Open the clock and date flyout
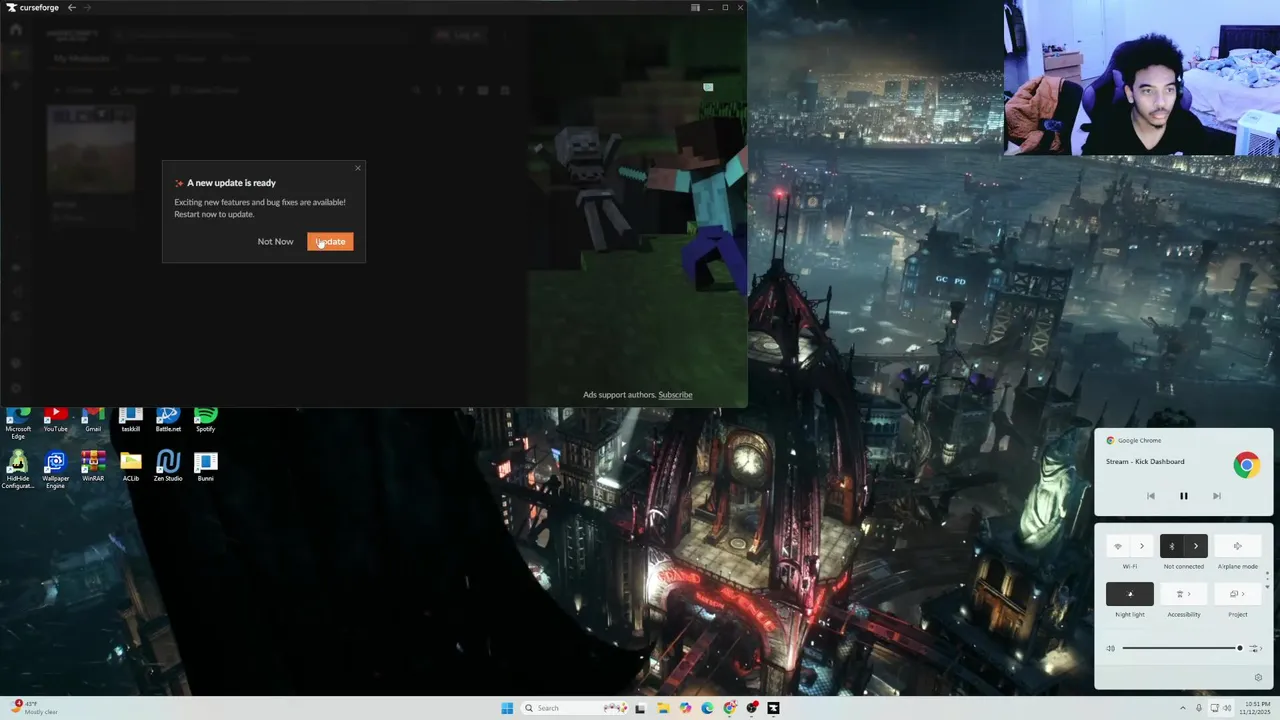This screenshot has width=1280, height=720. click(1256, 708)
